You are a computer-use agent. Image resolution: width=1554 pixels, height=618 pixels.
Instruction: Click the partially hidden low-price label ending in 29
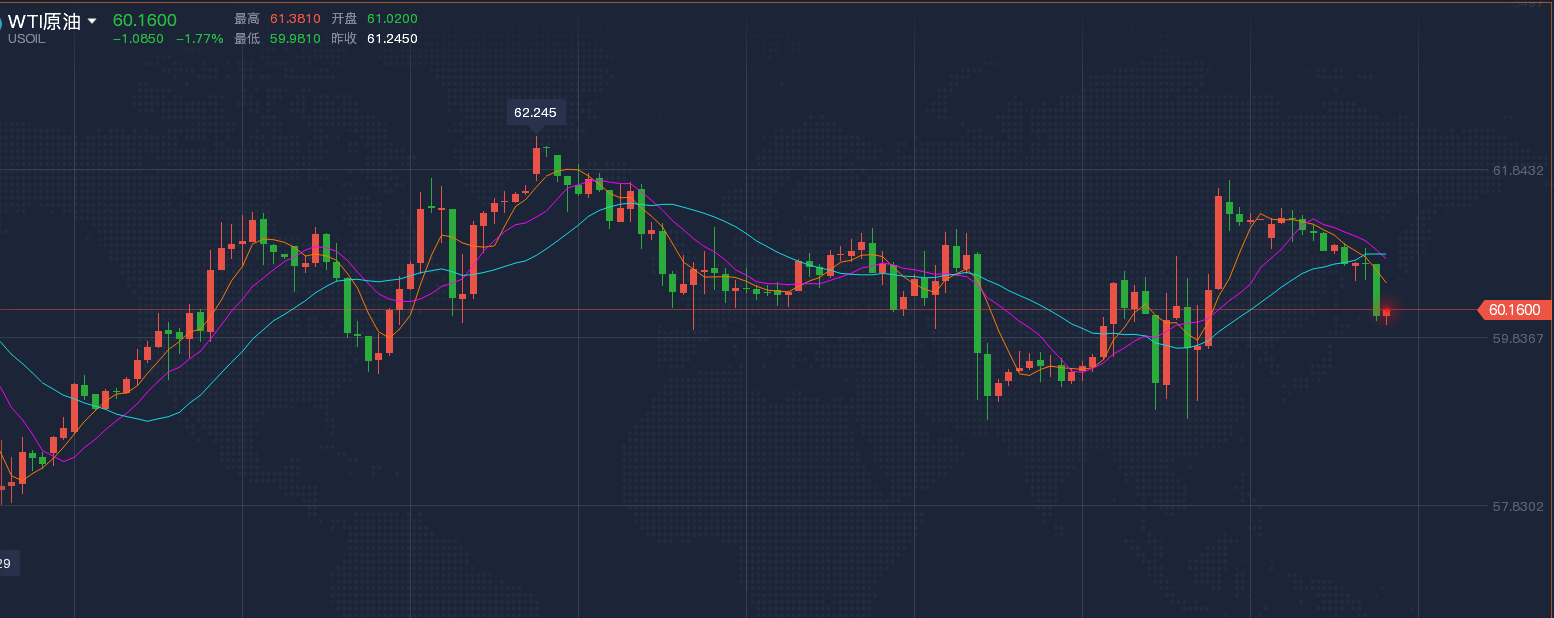(x=6, y=564)
